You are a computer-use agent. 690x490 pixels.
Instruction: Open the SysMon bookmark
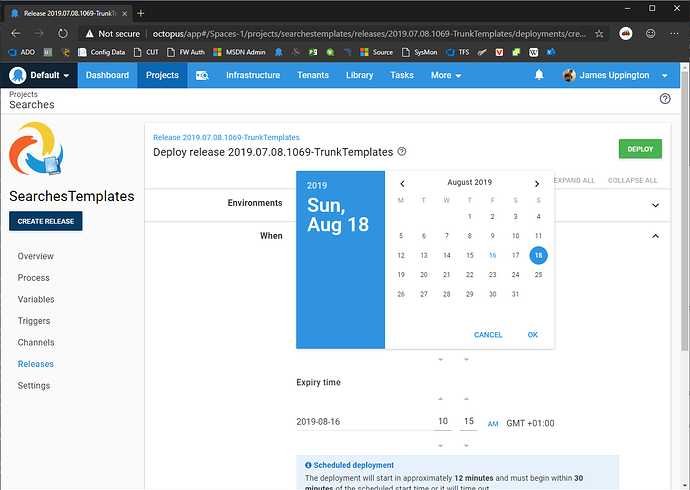point(419,52)
